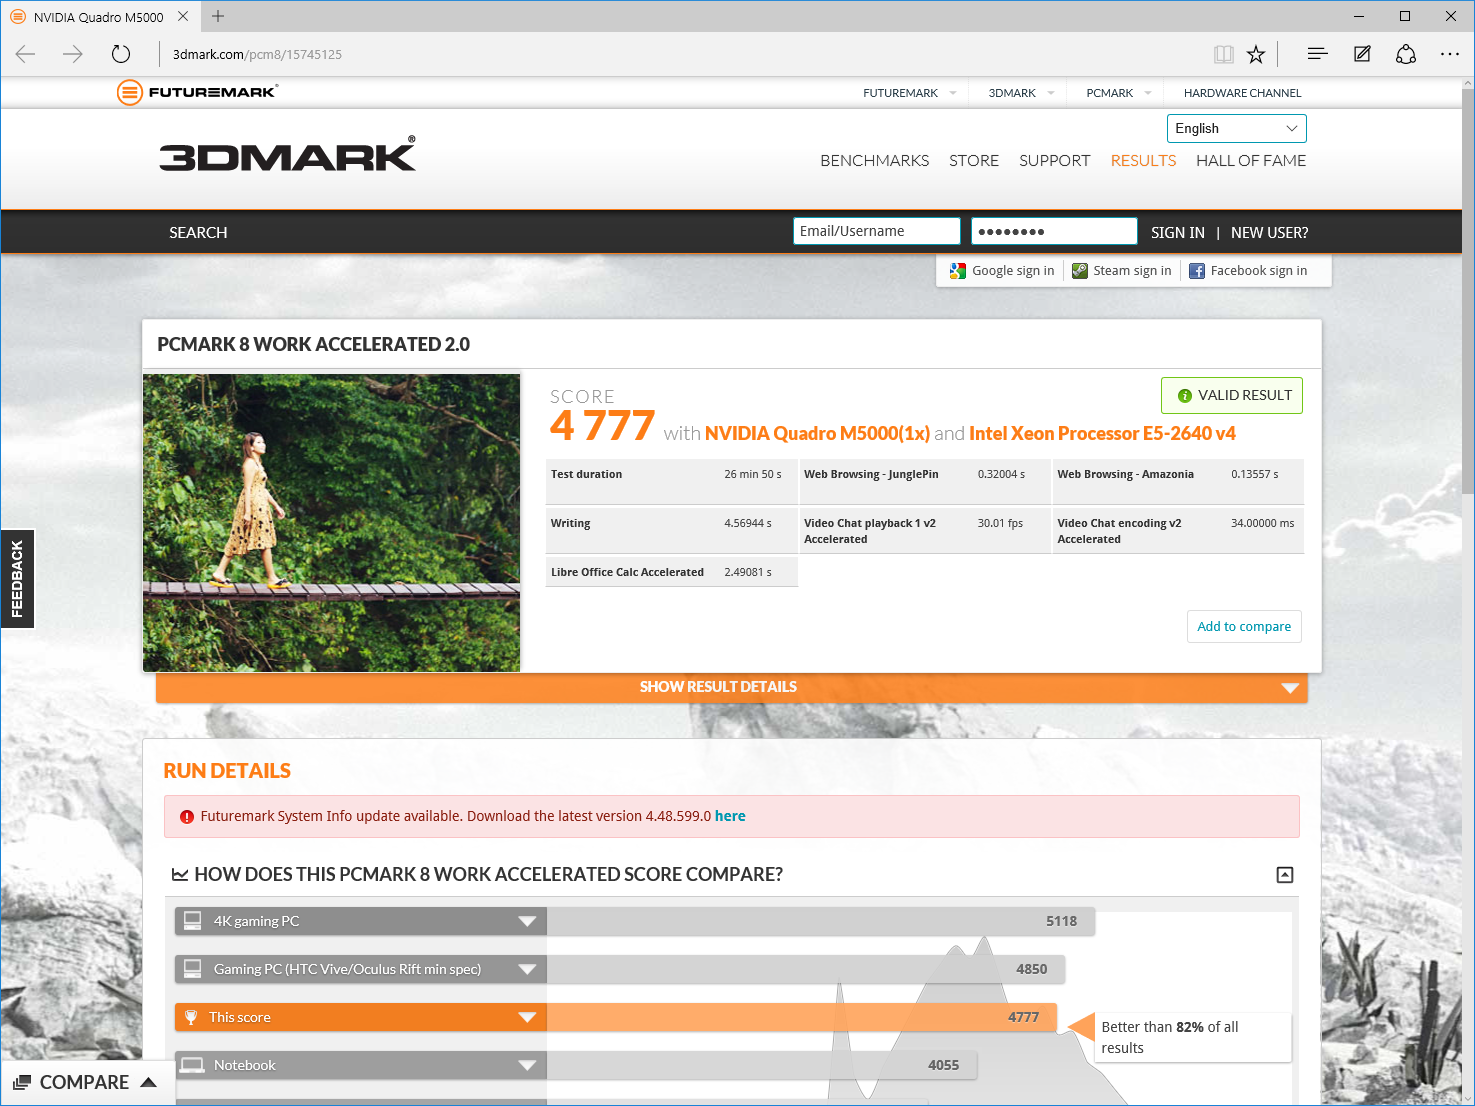Click NEW USER? link
Viewport: 1475px width, 1106px height.
pos(1269,232)
